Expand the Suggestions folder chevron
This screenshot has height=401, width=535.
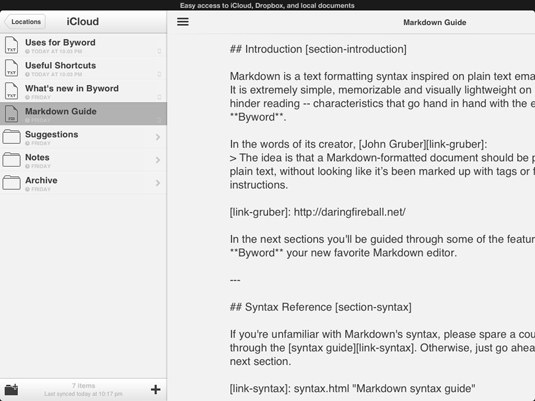158,137
